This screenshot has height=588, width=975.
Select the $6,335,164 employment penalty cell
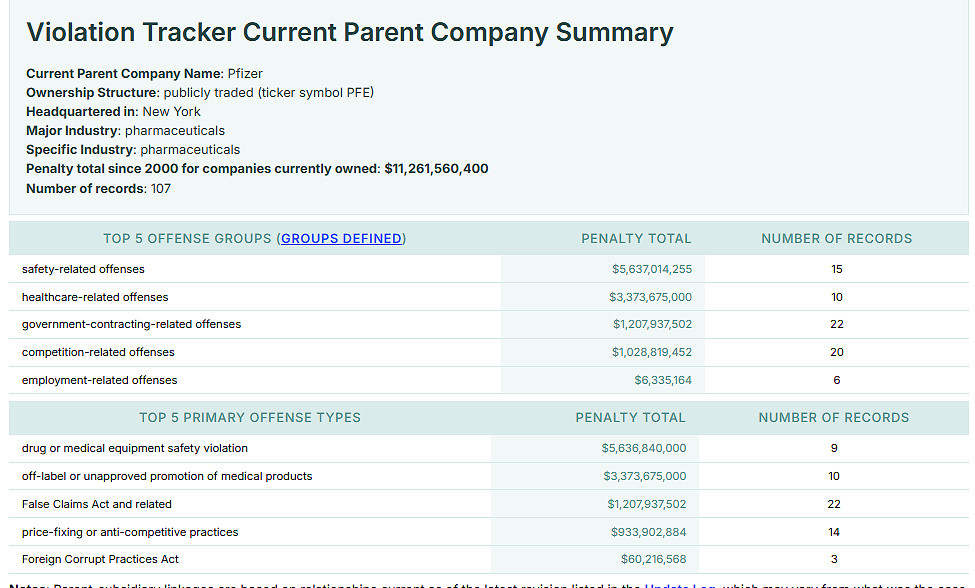click(662, 380)
